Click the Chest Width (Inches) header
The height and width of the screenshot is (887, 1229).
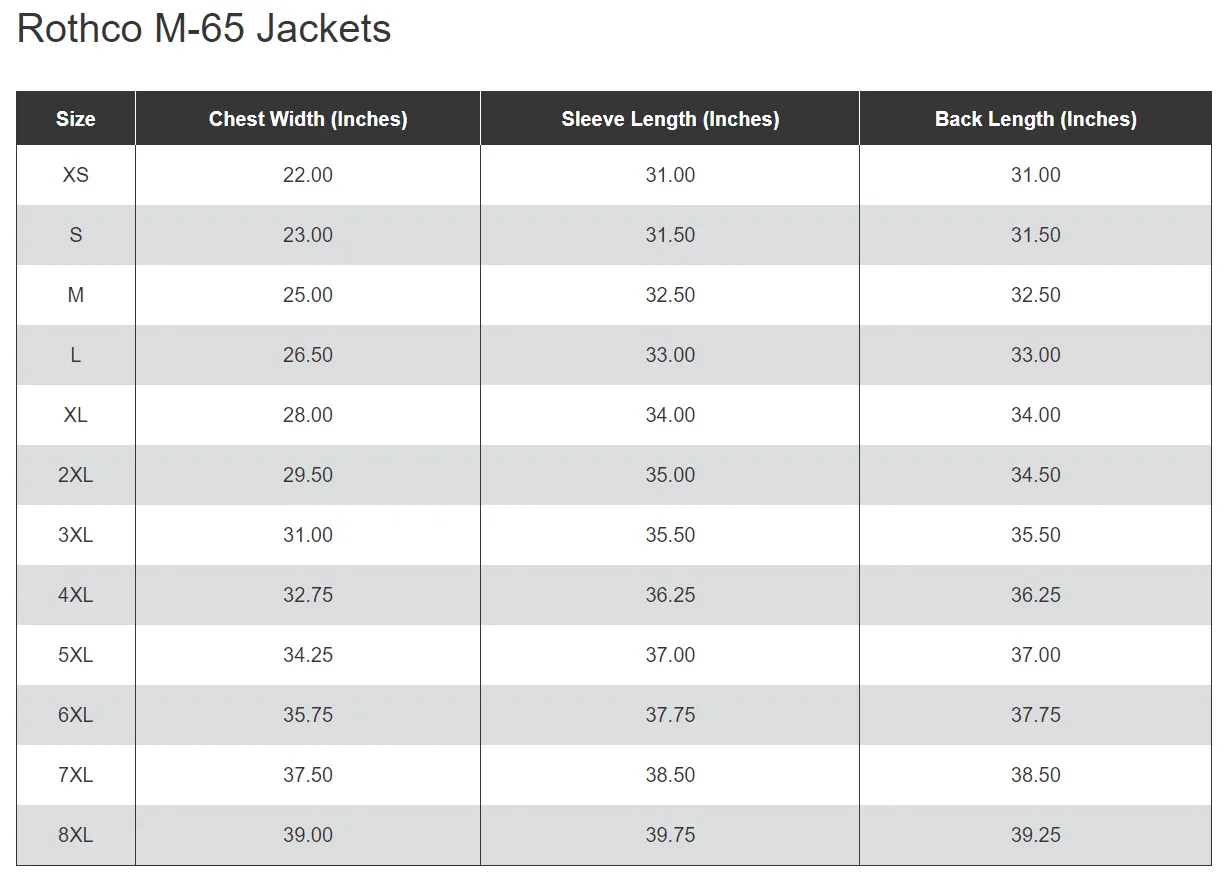pos(308,119)
